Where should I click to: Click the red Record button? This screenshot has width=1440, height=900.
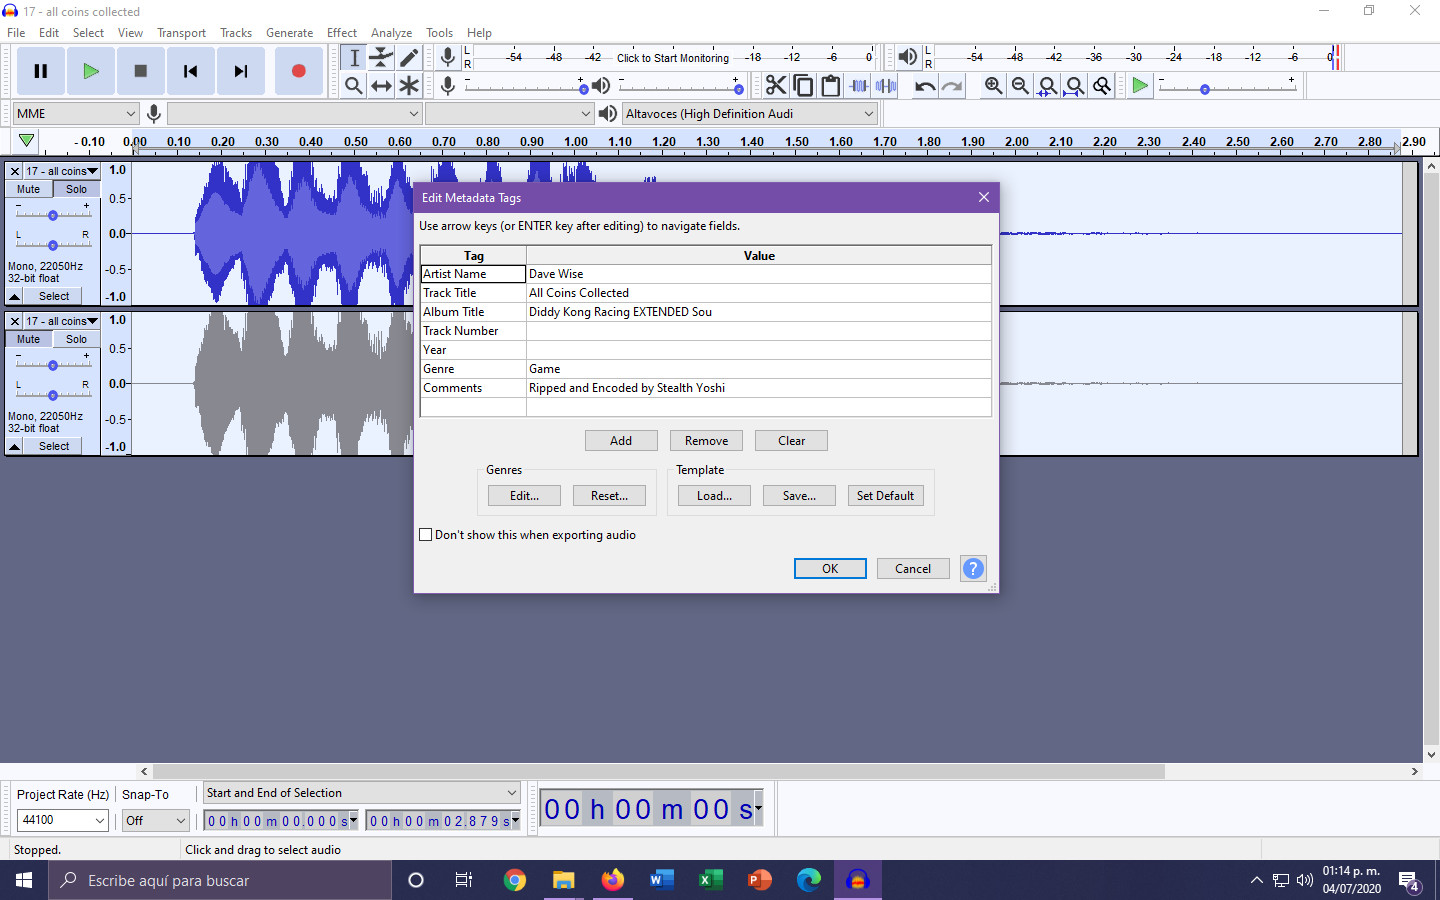click(298, 71)
